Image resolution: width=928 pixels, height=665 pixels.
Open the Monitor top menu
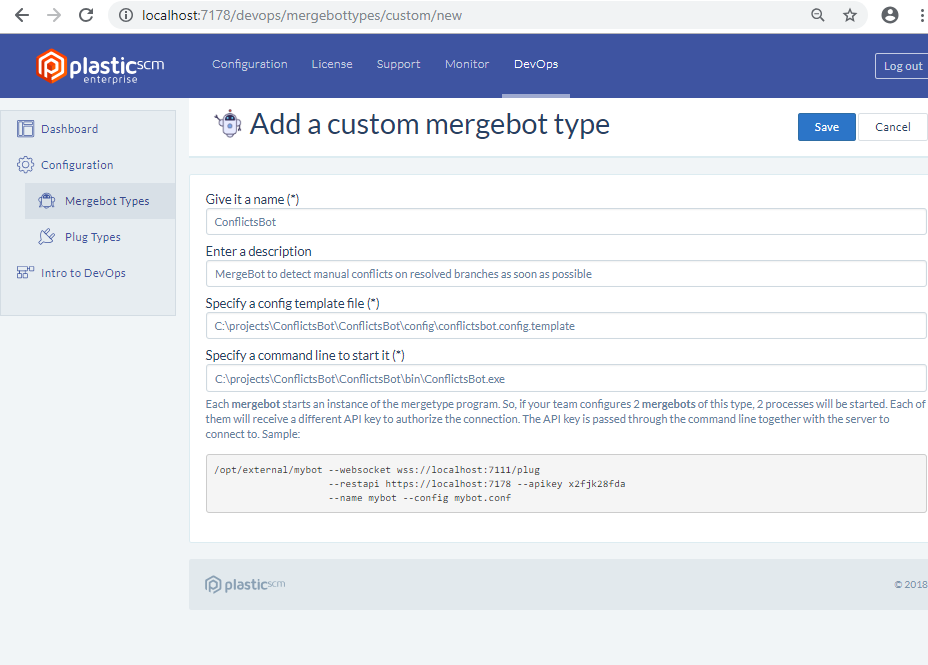point(467,64)
